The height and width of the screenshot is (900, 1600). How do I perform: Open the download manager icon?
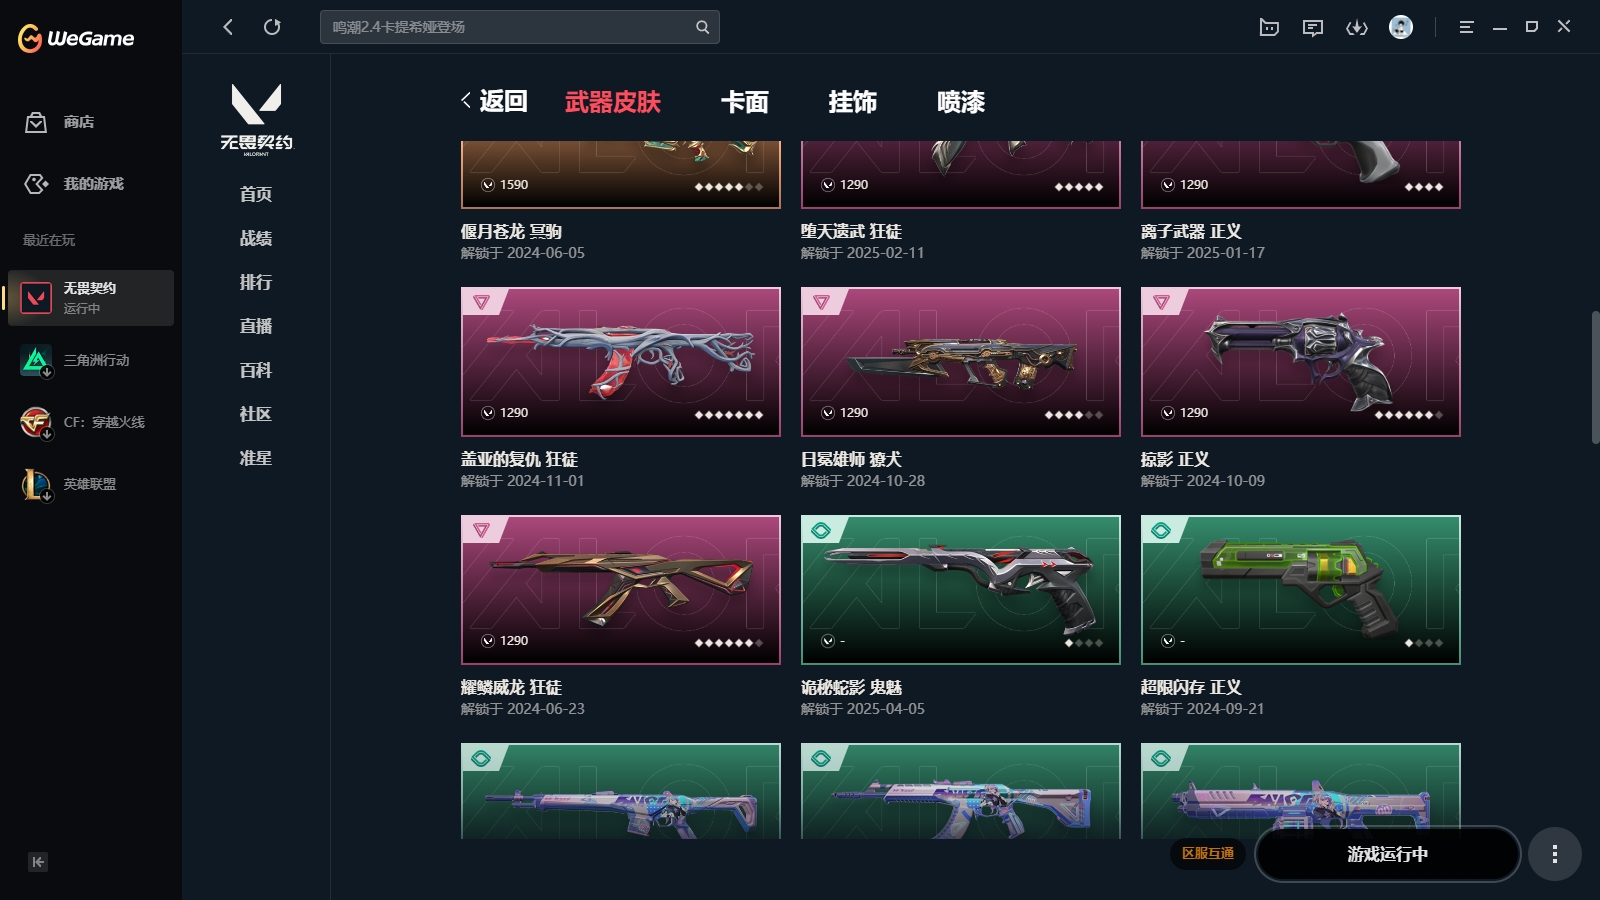coord(1357,27)
